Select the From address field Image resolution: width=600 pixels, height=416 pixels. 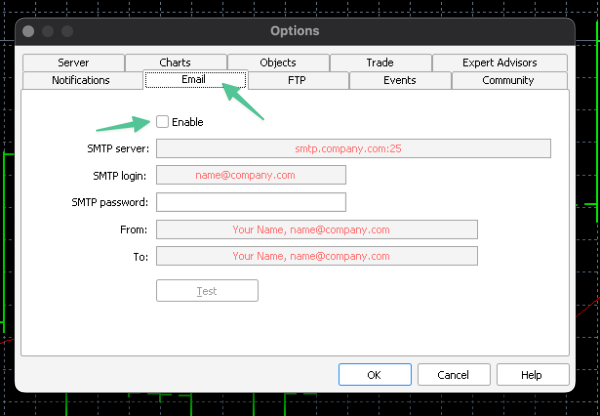coord(317,229)
